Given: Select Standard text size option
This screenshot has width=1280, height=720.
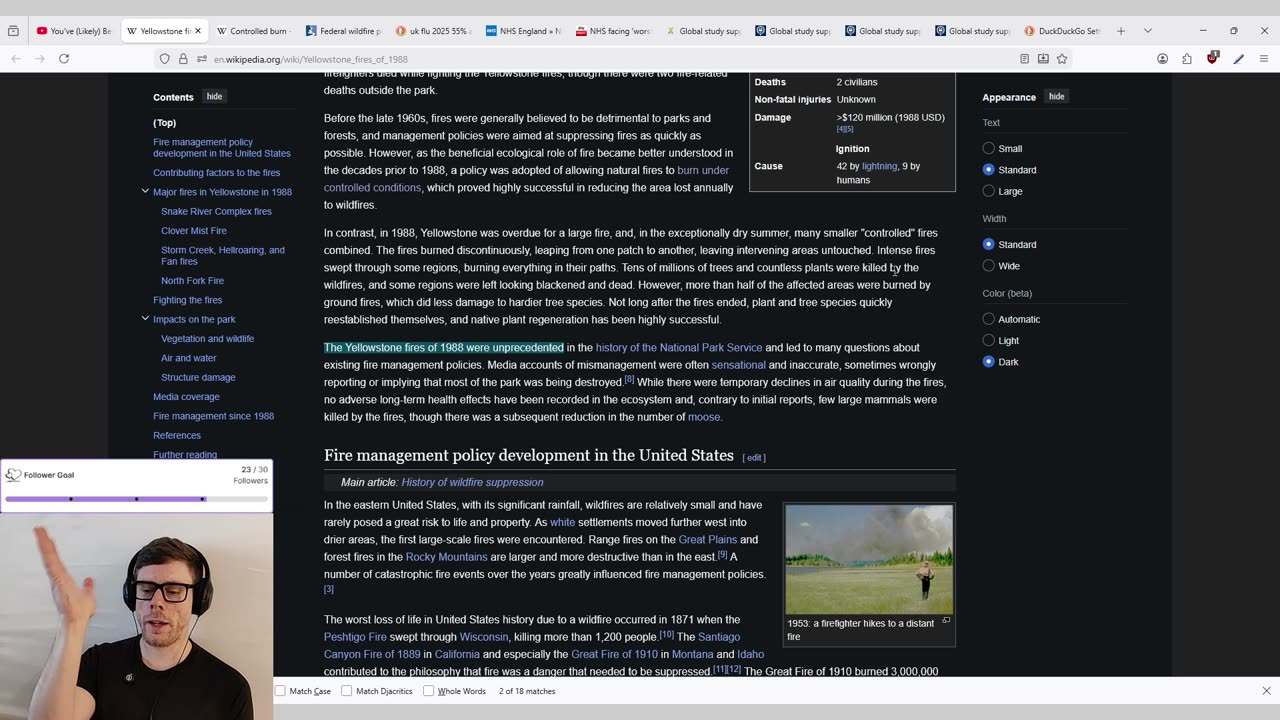Looking at the screenshot, I should pyautogui.click(x=989, y=170).
